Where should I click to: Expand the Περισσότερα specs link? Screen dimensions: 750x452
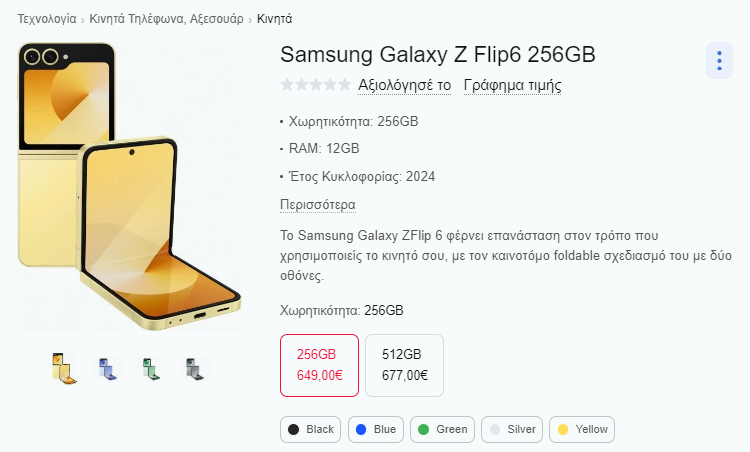(x=318, y=205)
